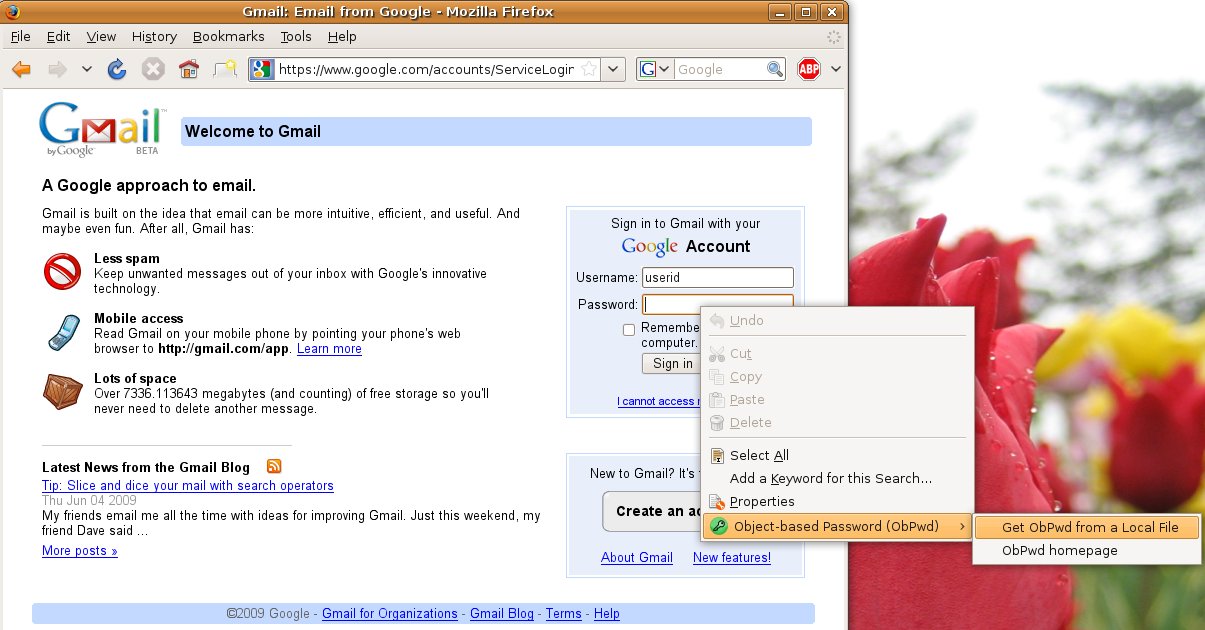The height and width of the screenshot is (630, 1205).
Task: Open the 'I cannot access' account link
Action: tap(659, 401)
